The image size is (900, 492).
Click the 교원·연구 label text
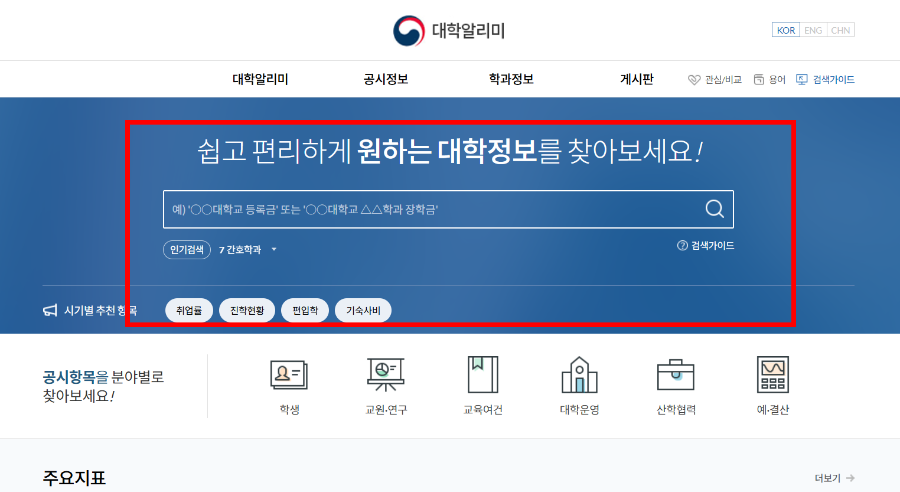[x=386, y=409]
